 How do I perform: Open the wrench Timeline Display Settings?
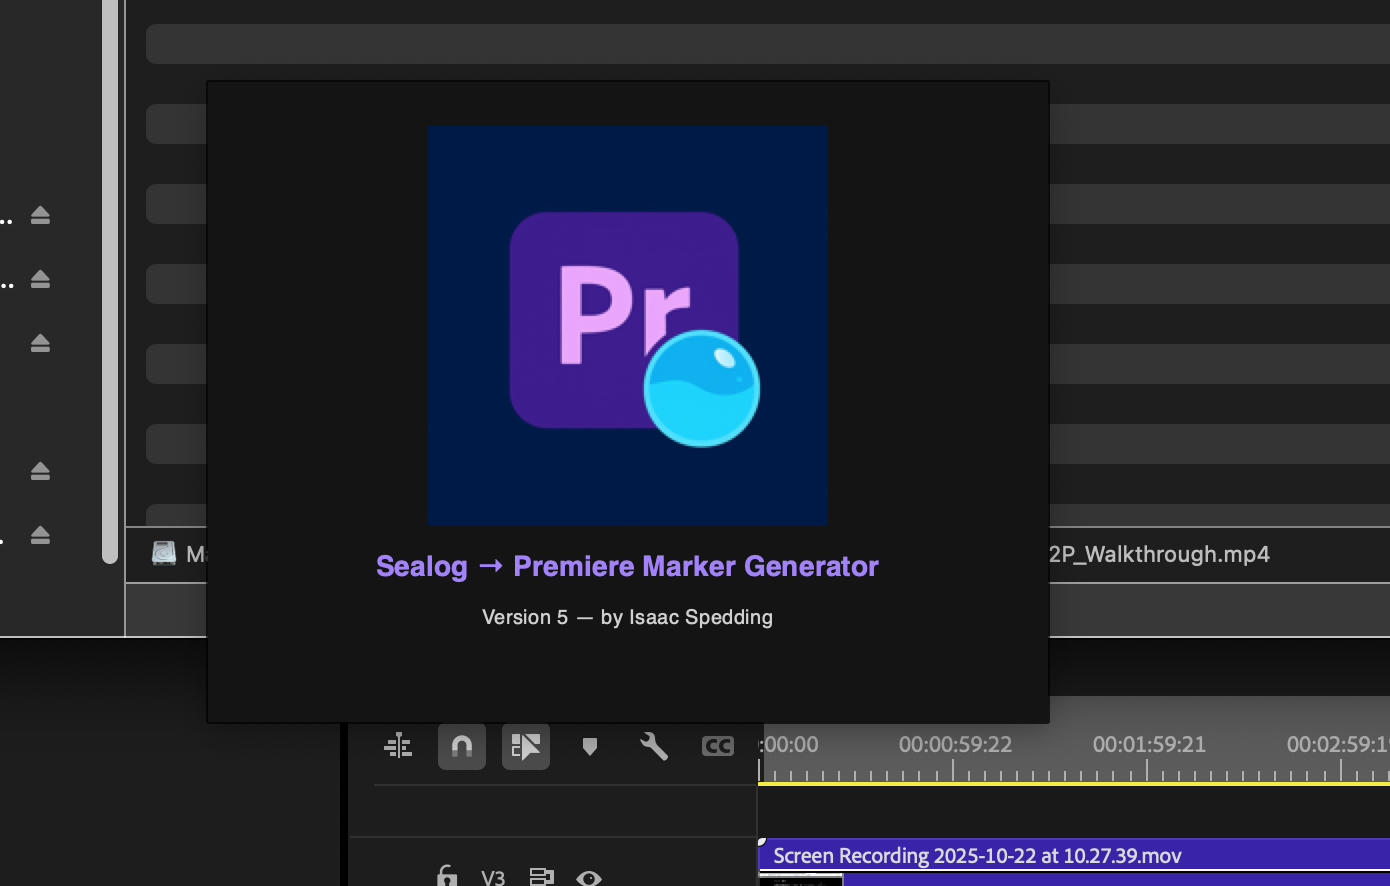654,746
